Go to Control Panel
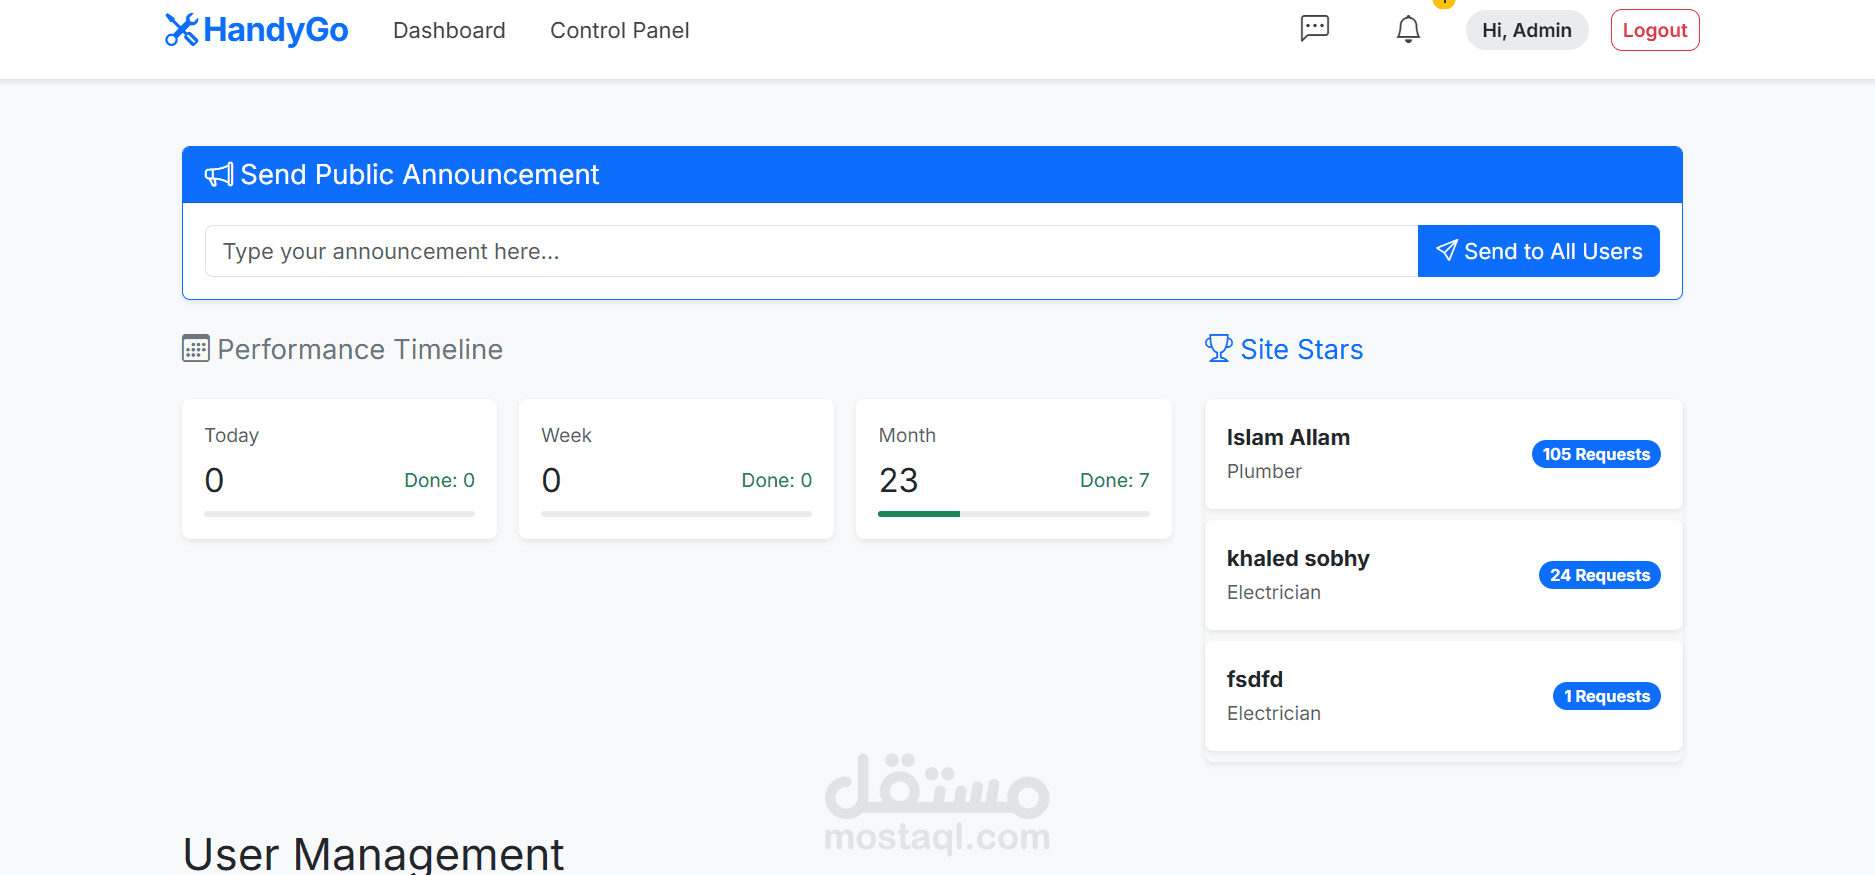1875x875 pixels. point(619,30)
